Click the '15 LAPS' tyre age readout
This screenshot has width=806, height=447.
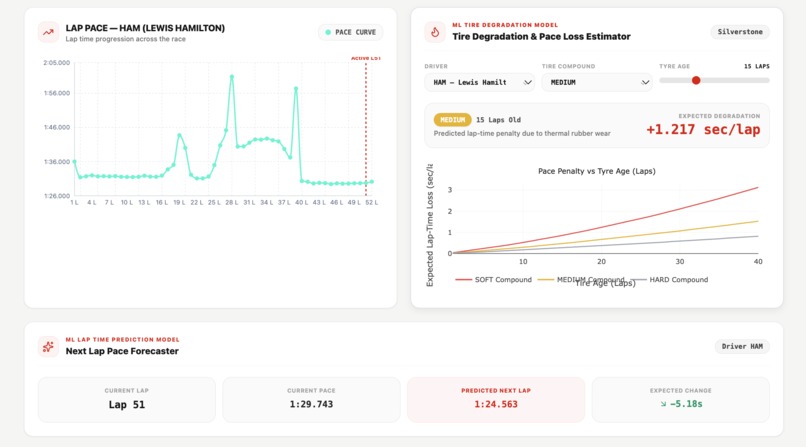757,66
